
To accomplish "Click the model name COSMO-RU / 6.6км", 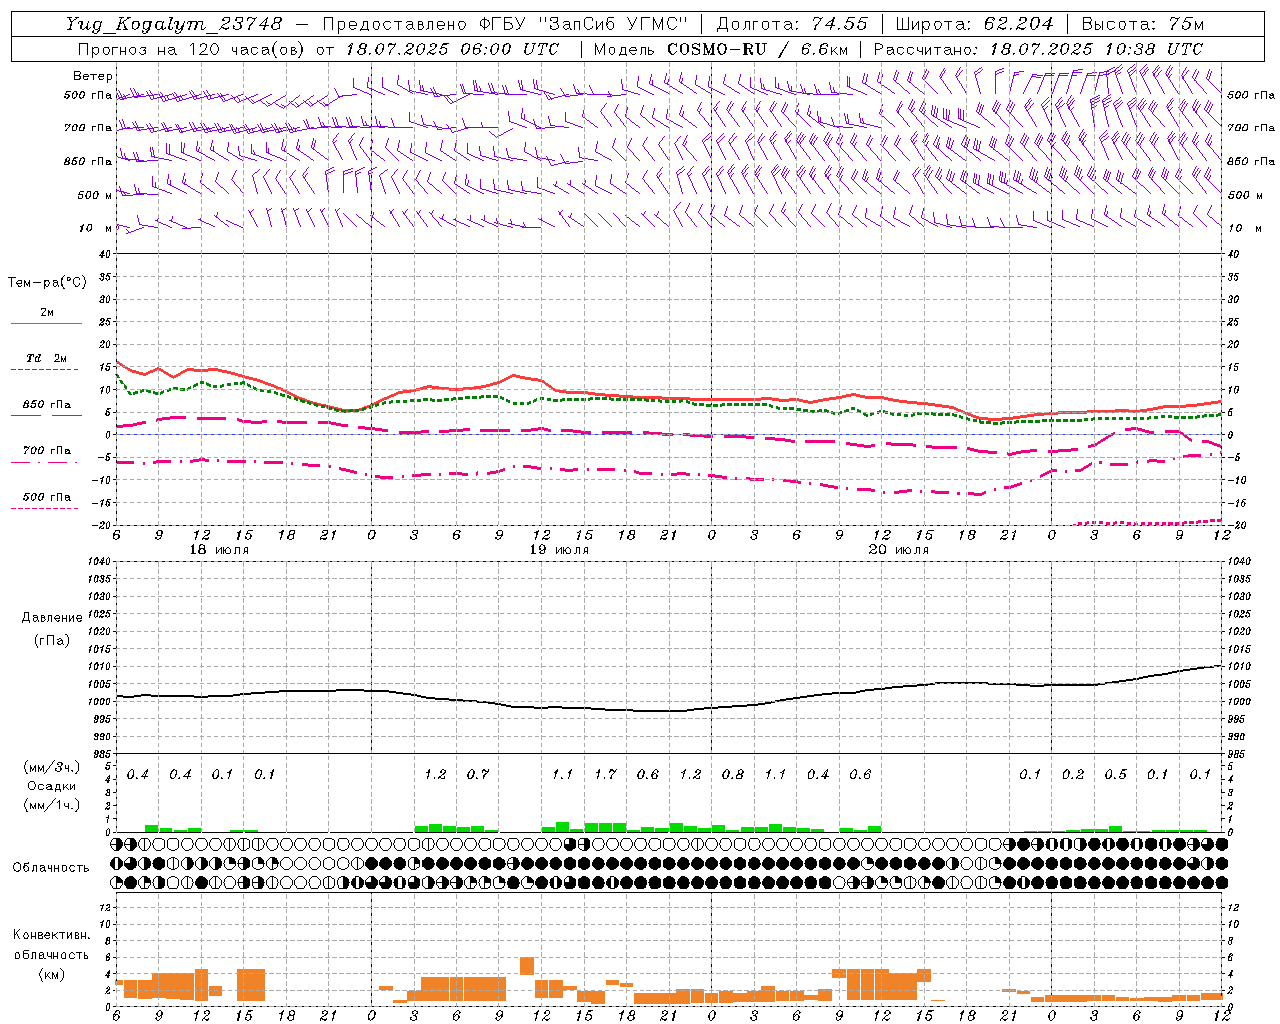I will [x=757, y=49].
